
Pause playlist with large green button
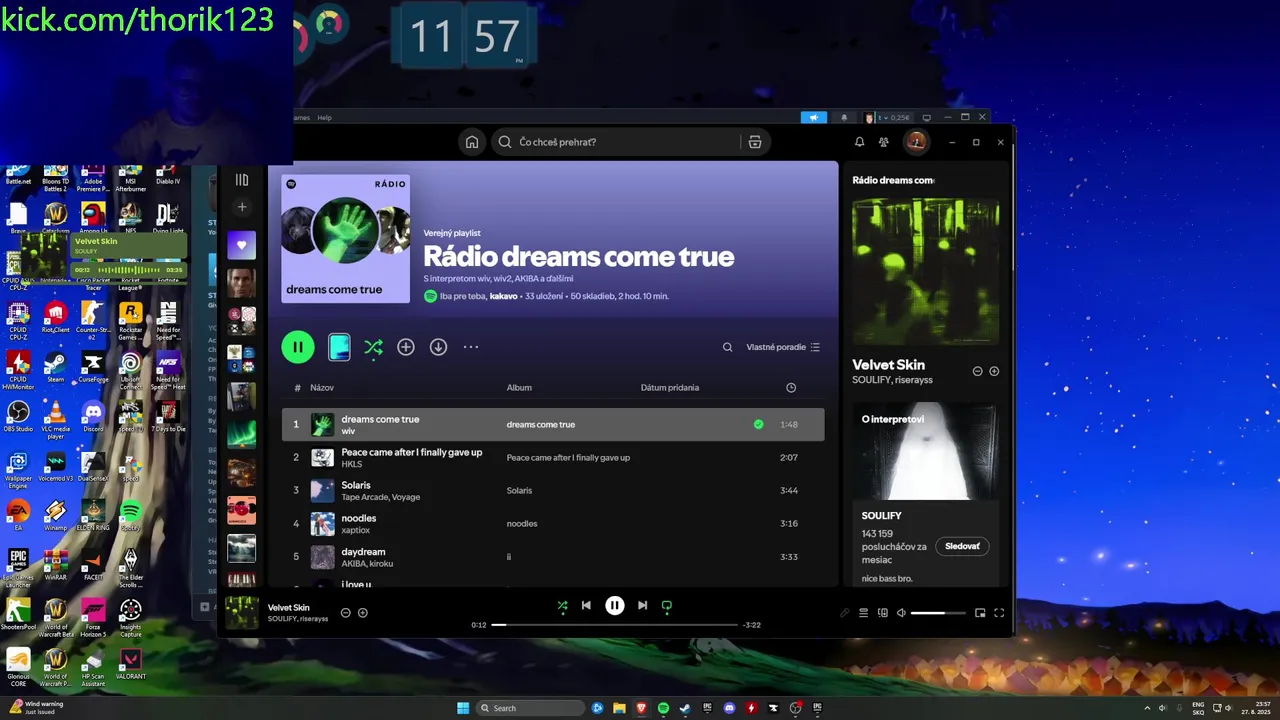[298, 347]
